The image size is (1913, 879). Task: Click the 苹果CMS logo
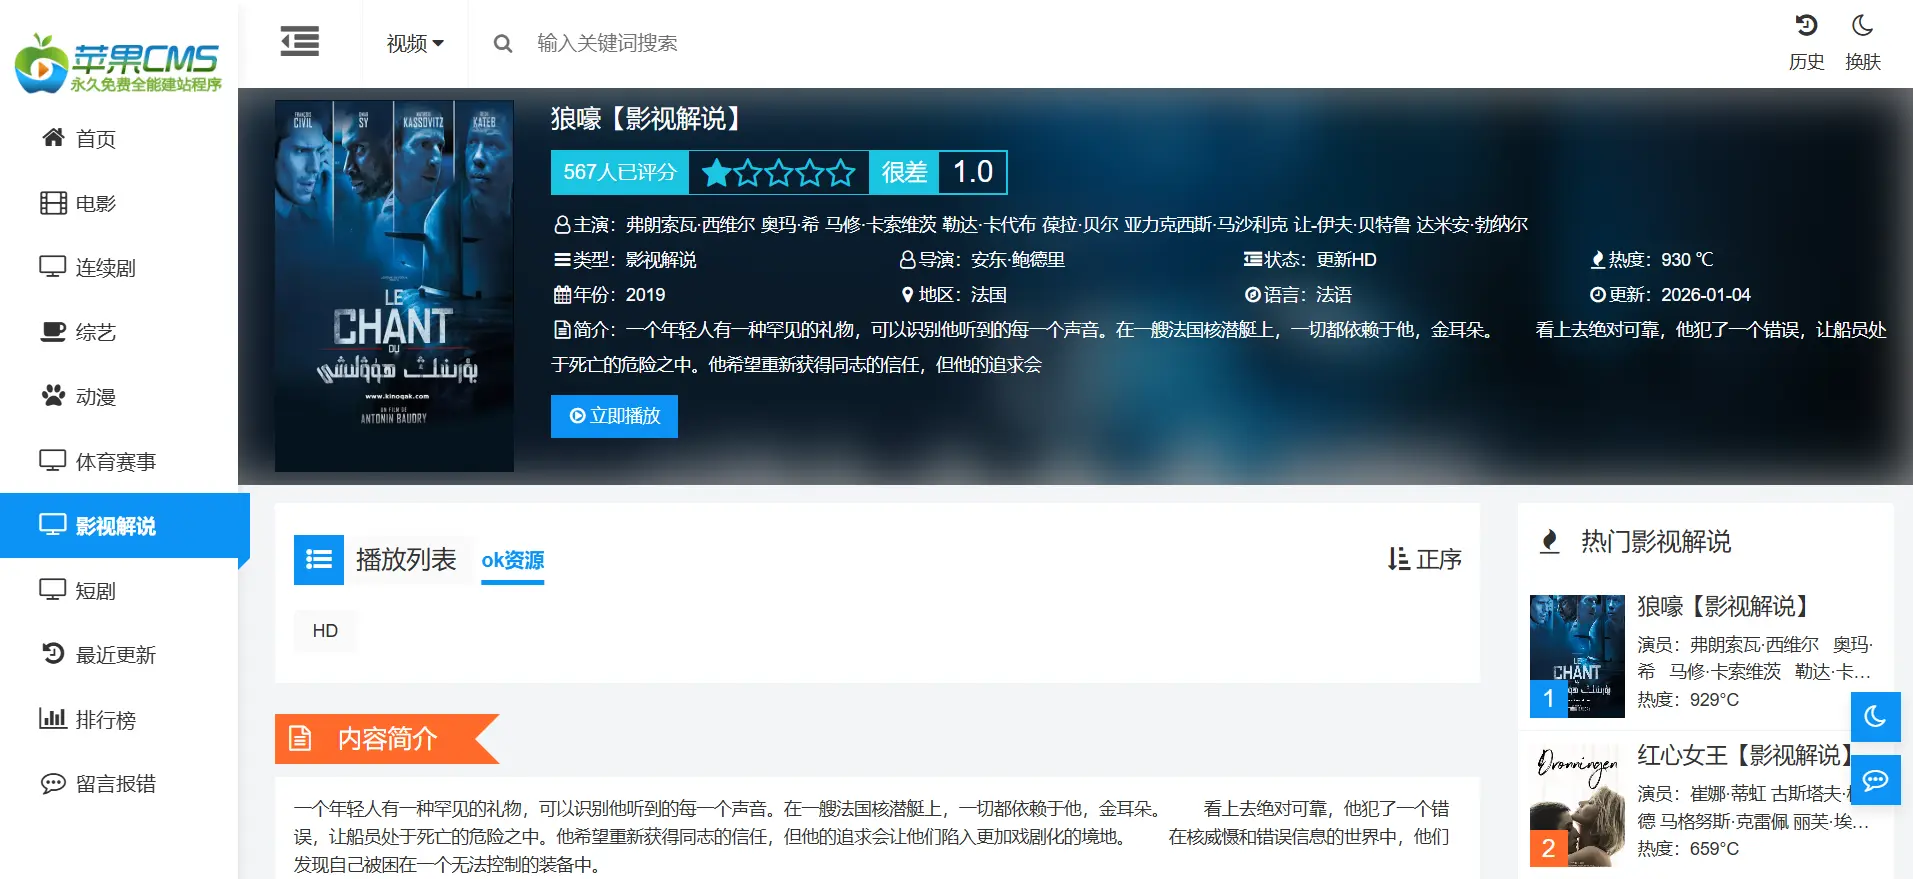[x=118, y=63]
